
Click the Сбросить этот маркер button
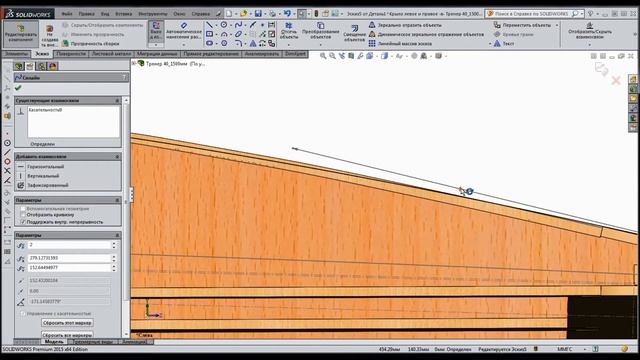pos(67,323)
